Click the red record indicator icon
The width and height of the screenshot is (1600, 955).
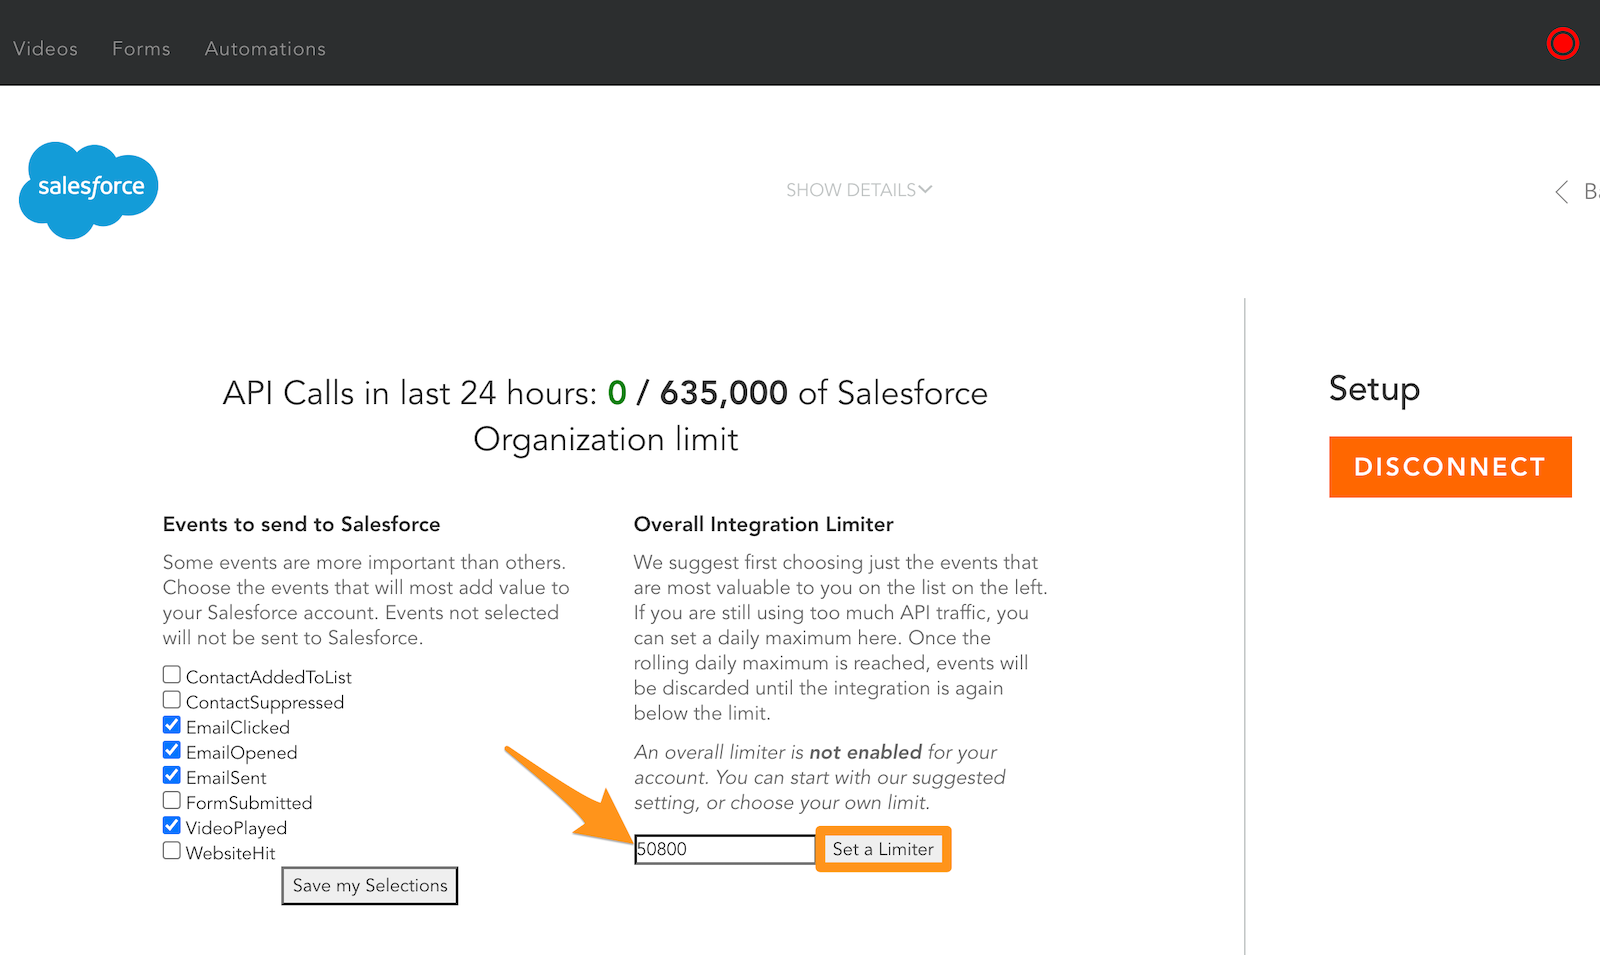point(1562,43)
